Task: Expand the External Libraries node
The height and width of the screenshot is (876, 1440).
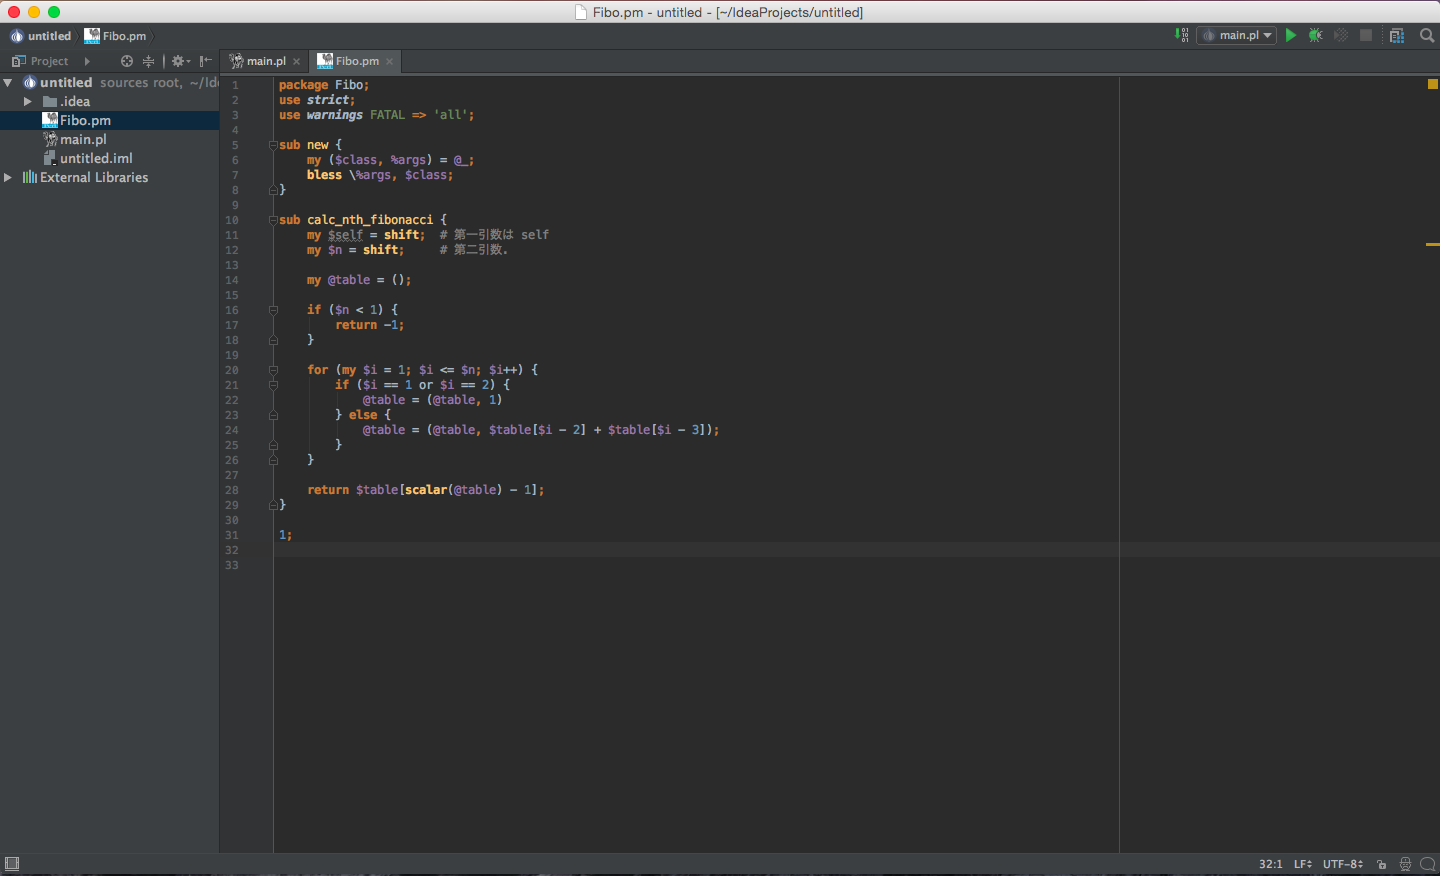Action: click(x=8, y=178)
